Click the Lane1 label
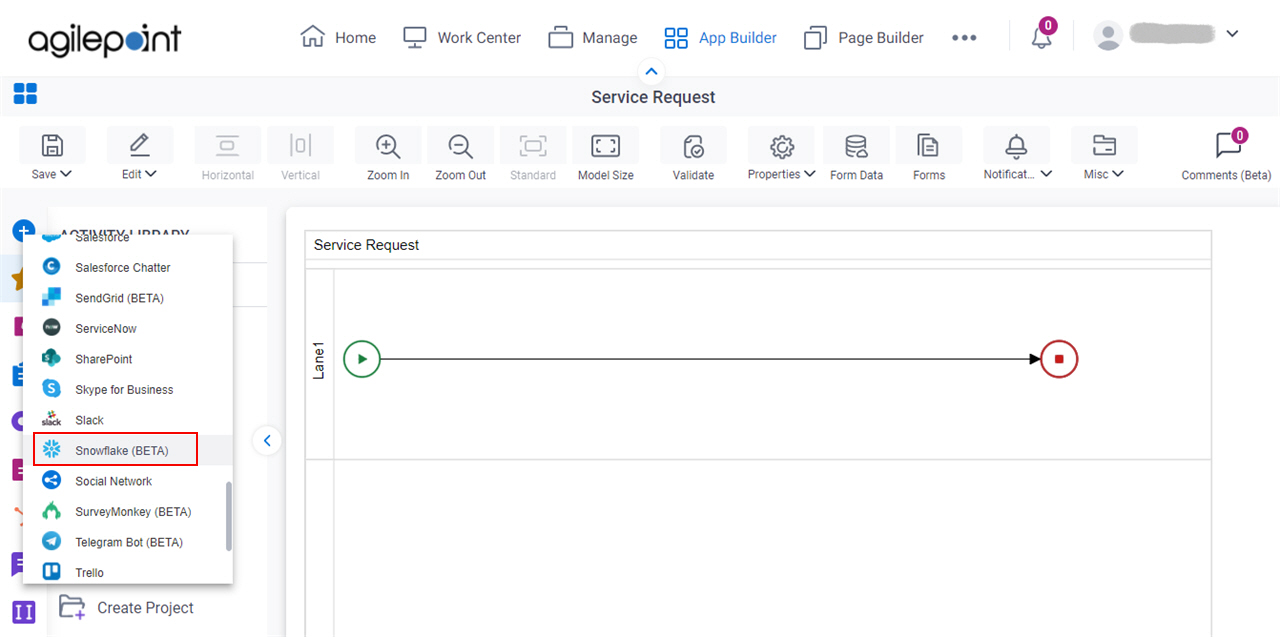 [x=320, y=360]
